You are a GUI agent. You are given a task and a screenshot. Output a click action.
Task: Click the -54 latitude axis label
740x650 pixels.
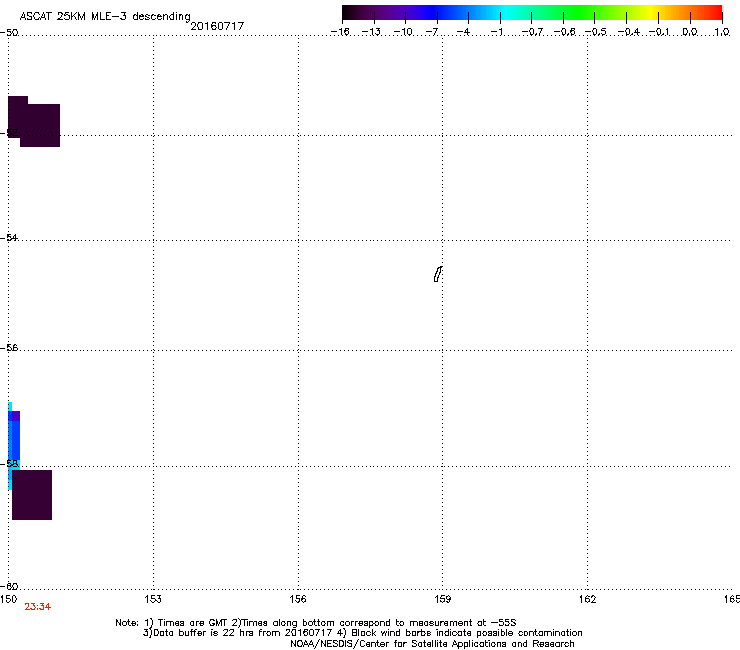point(9,237)
